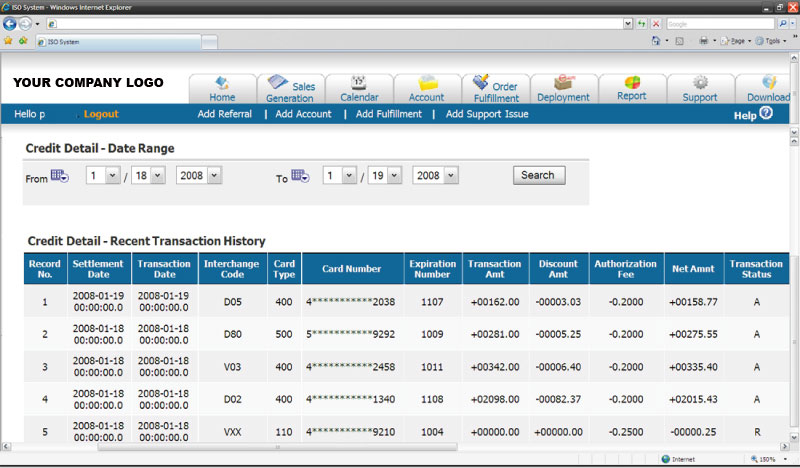
Task: Click inside the browser address bar
Action: point(335,23)
